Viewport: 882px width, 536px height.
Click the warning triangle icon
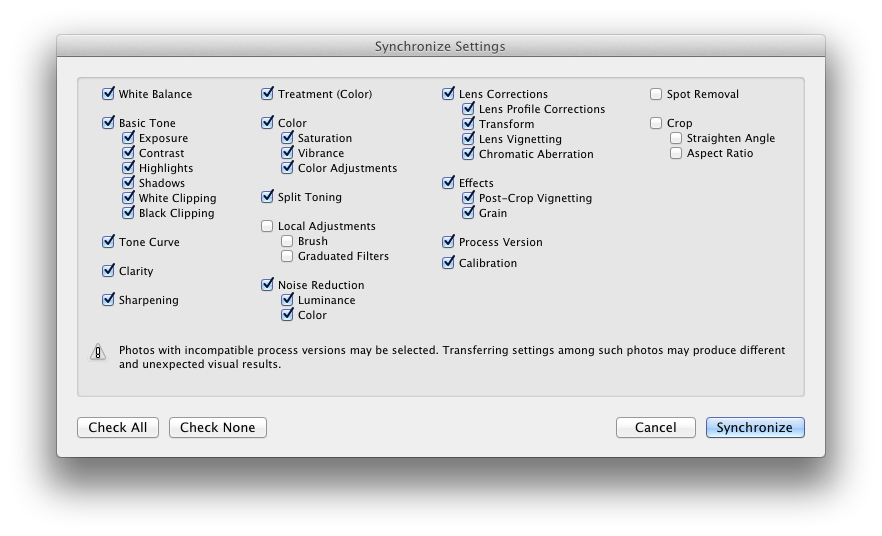[x=98, y=352]
